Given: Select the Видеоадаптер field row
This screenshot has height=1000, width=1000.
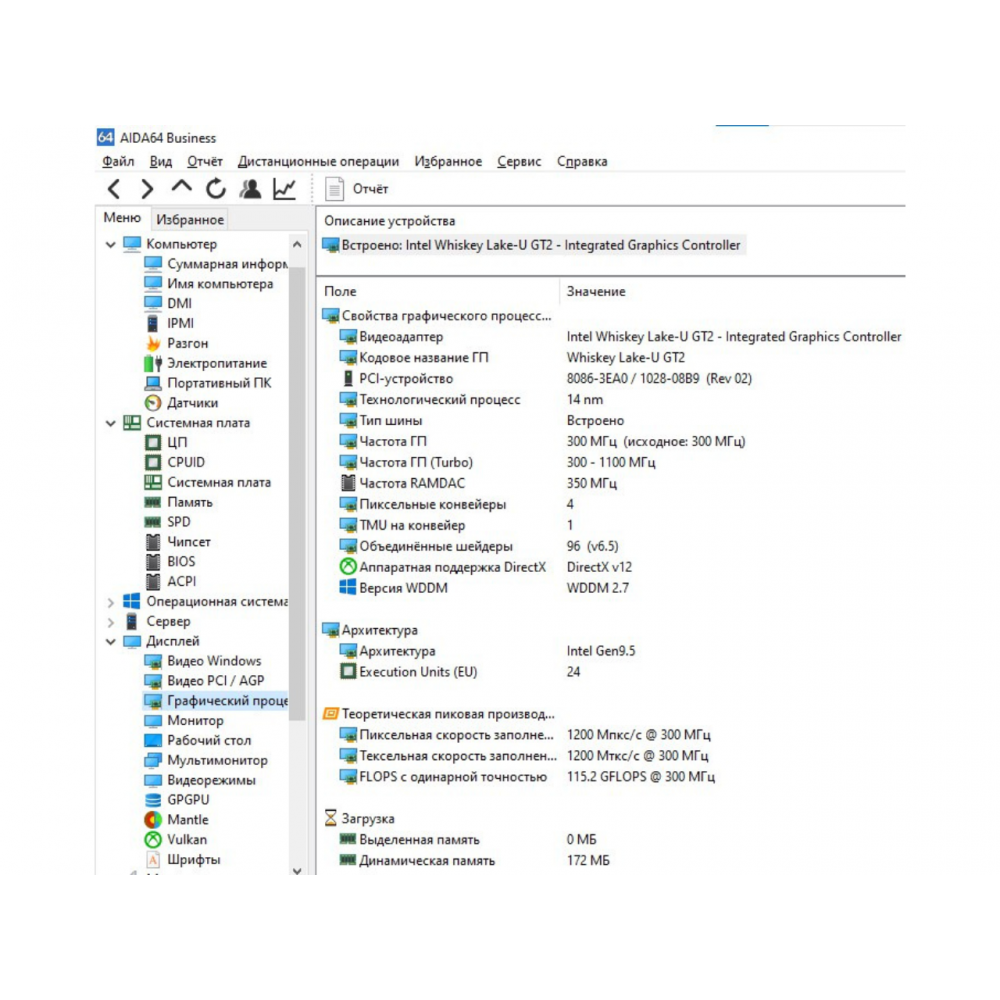Looking at the screenshot, I should coord(612,337).
